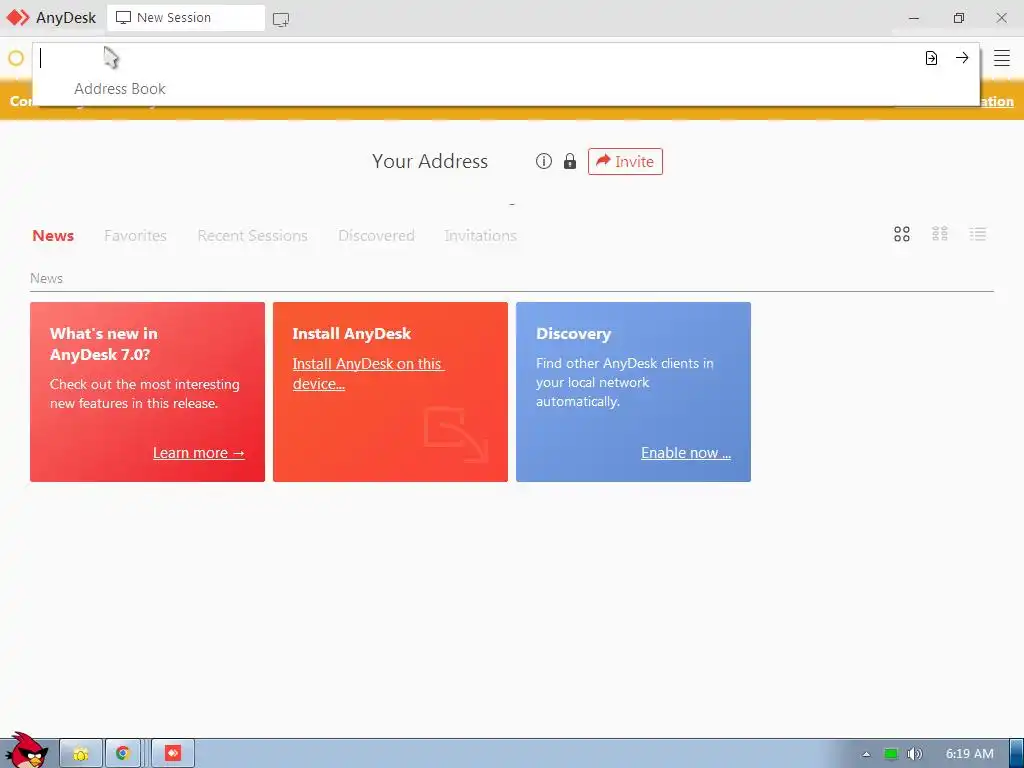Select large tiles view icon
Screen dimensions: 1024x768
coord(902,234)
